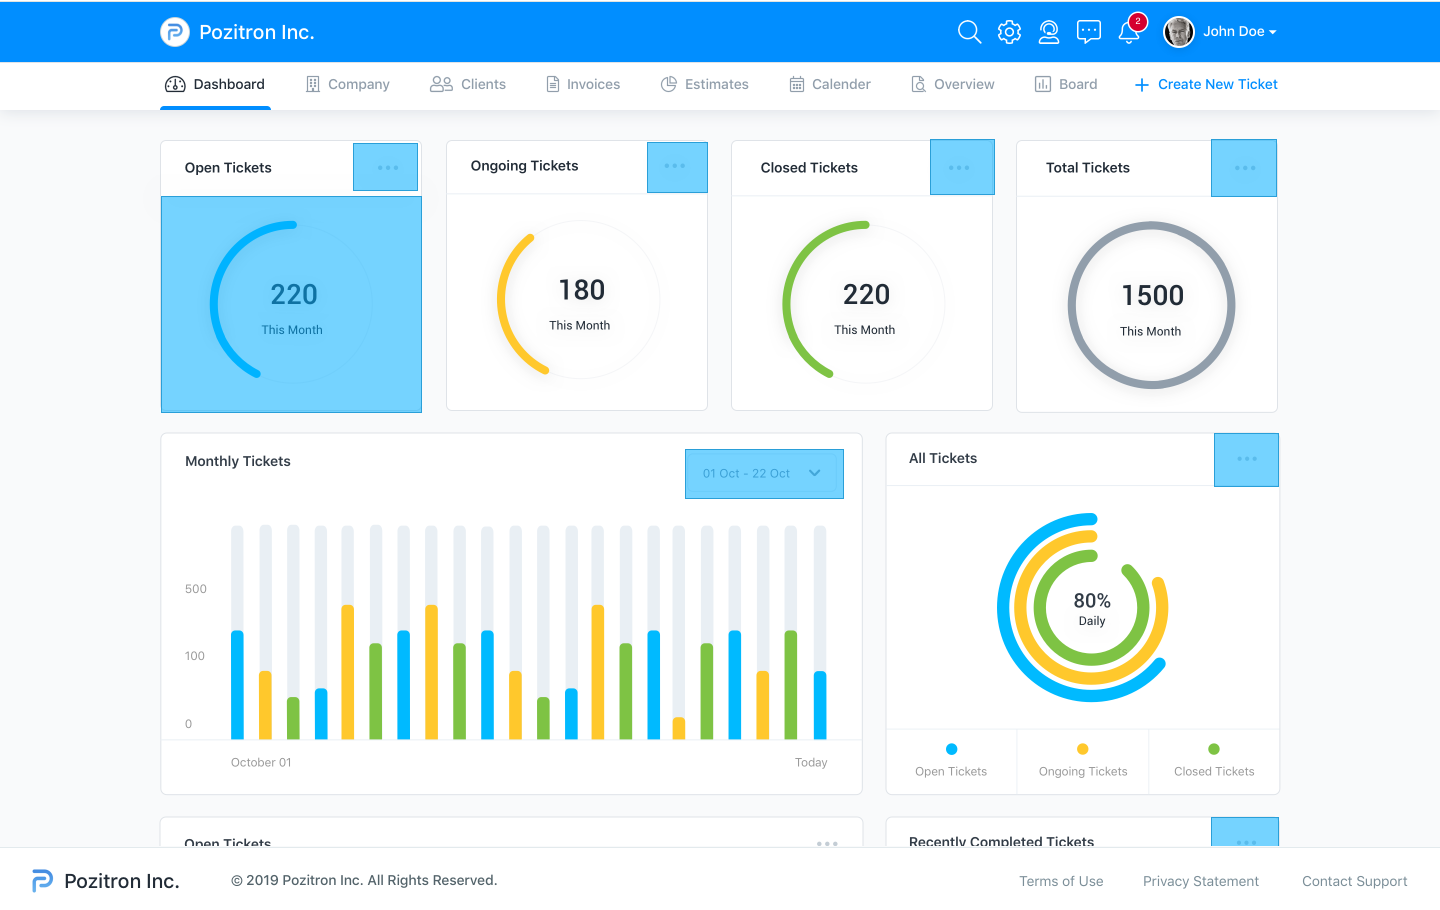Viewport: 1440px width, 910px height.
Task: Click the Board chart icon
Action: coord(1042,84)
